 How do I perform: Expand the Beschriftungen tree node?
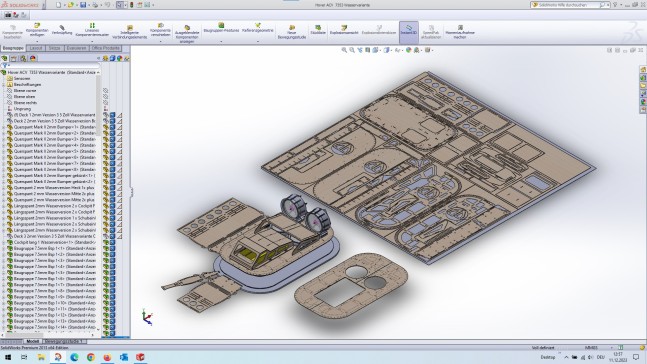coord(4,85)
